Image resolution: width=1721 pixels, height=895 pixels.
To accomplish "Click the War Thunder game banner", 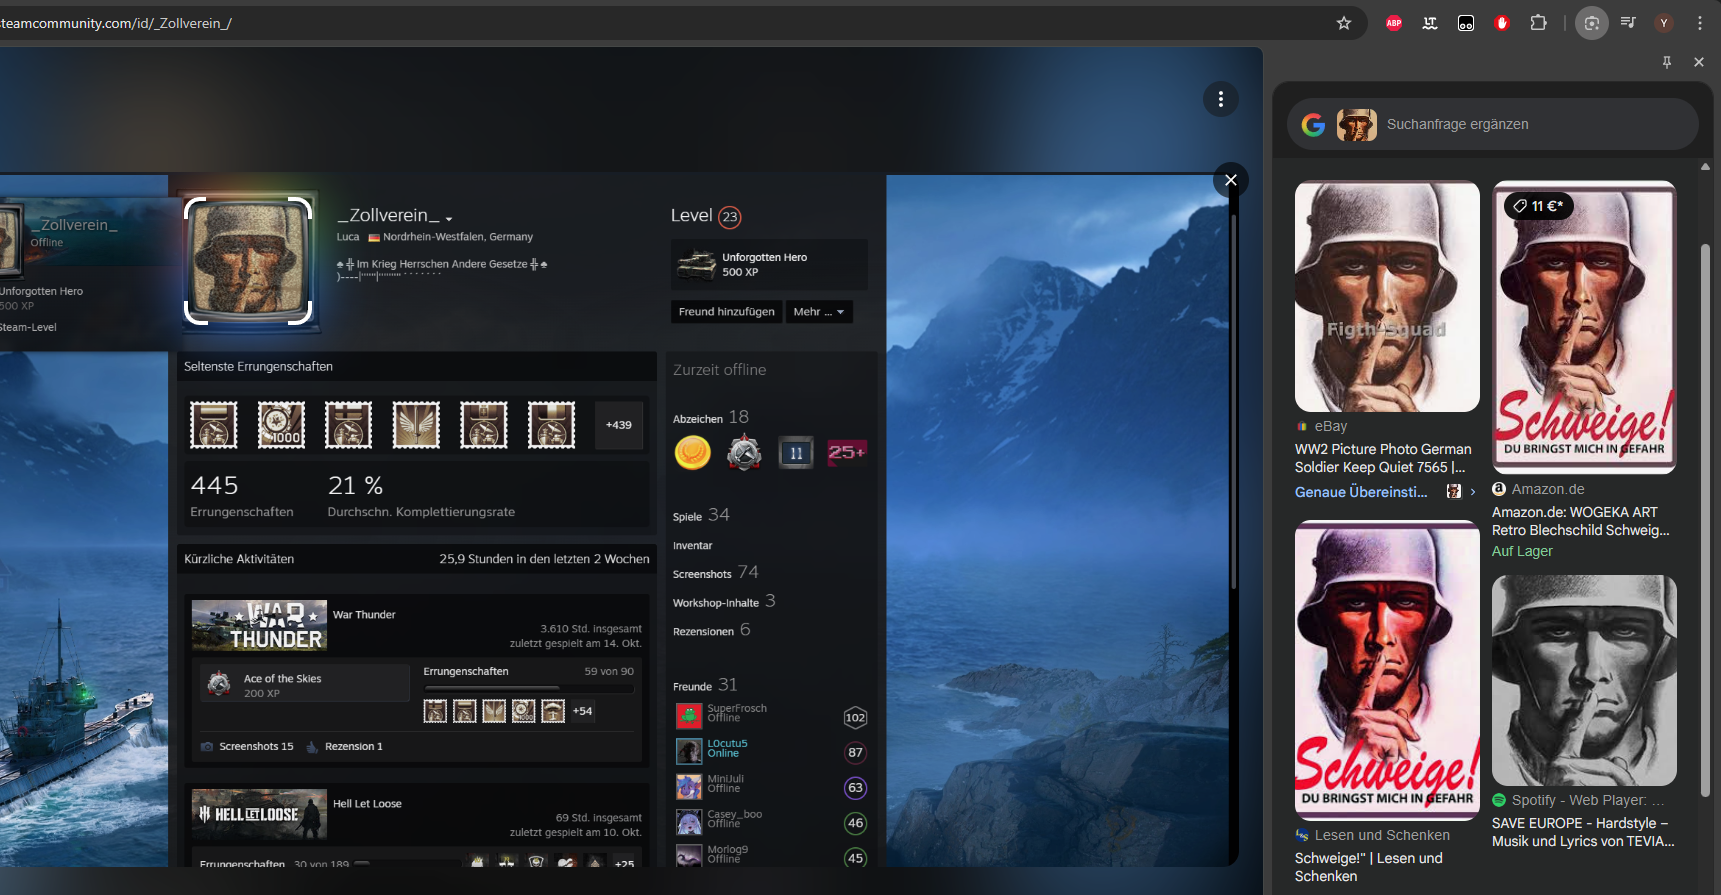I will 259,626.
